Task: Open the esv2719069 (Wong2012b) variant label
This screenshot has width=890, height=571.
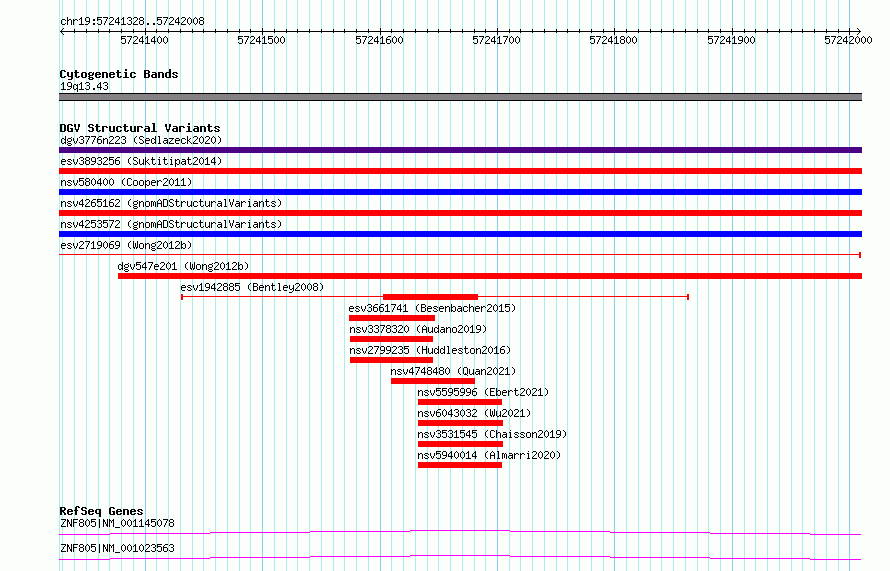Action: coord(126,245)
